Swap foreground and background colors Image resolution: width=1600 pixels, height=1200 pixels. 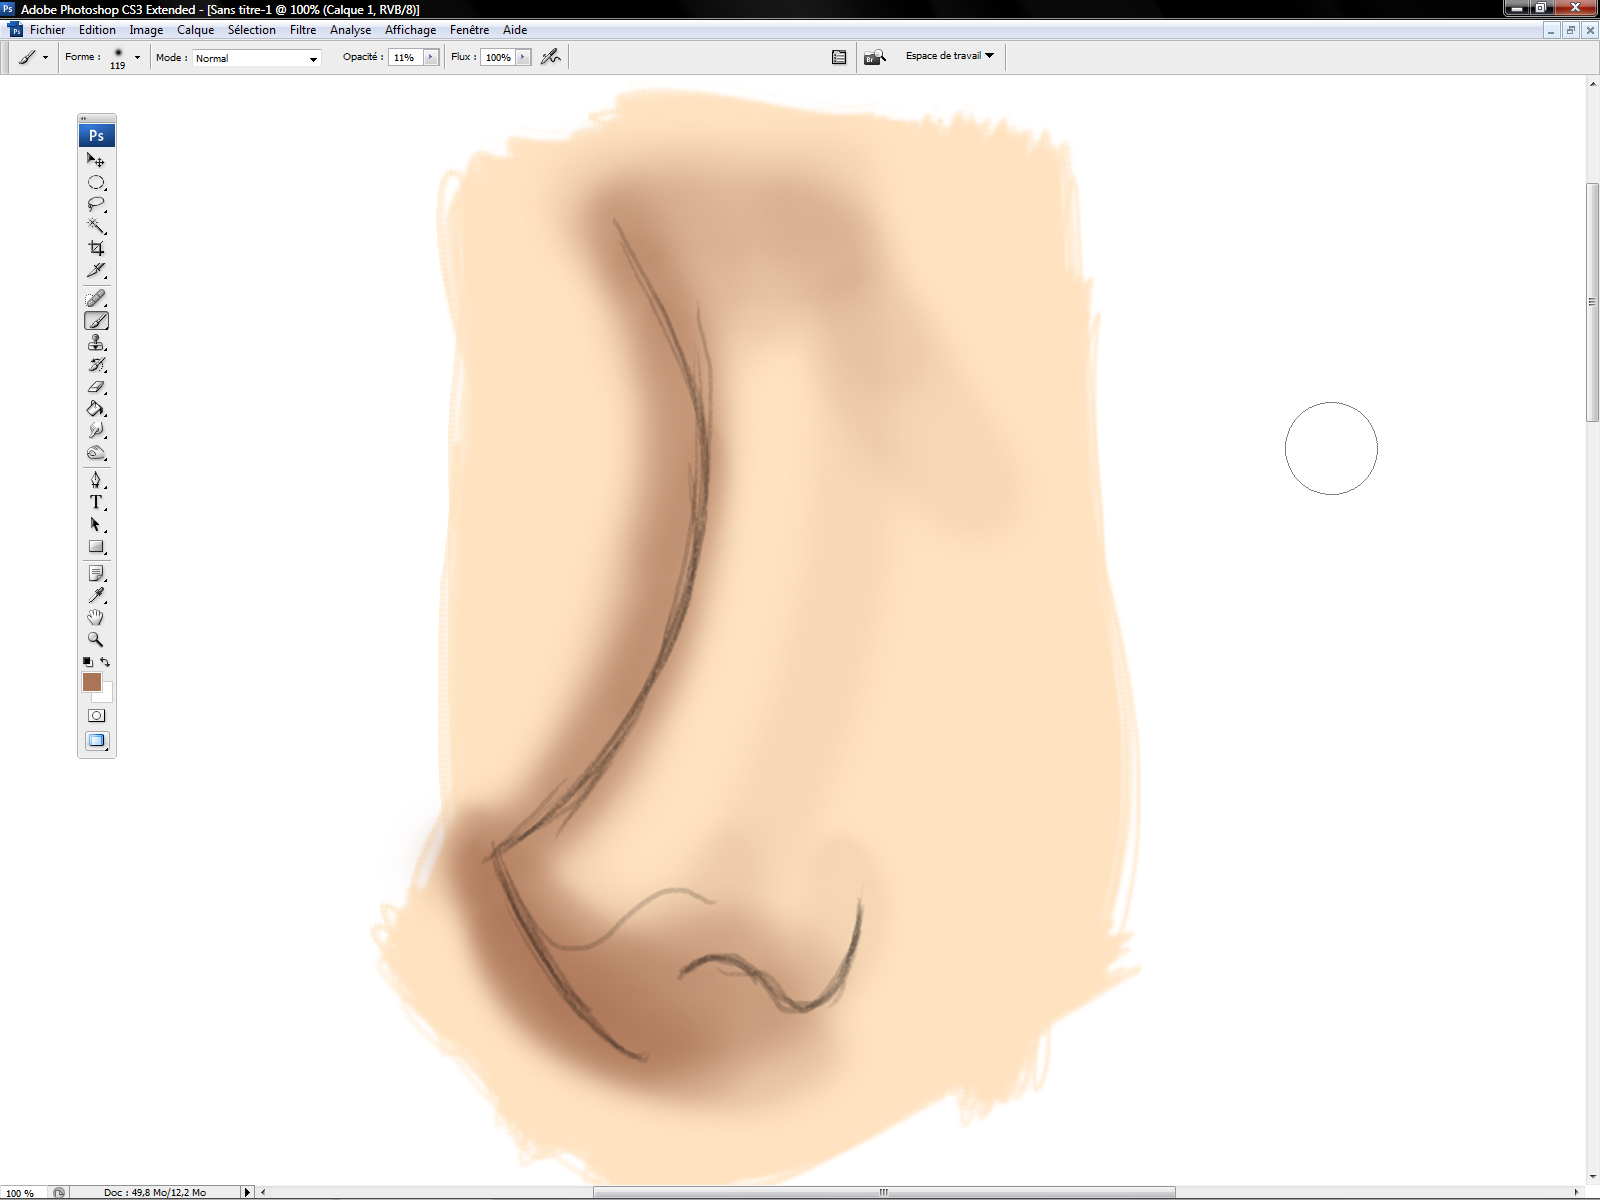click(105, 662)
